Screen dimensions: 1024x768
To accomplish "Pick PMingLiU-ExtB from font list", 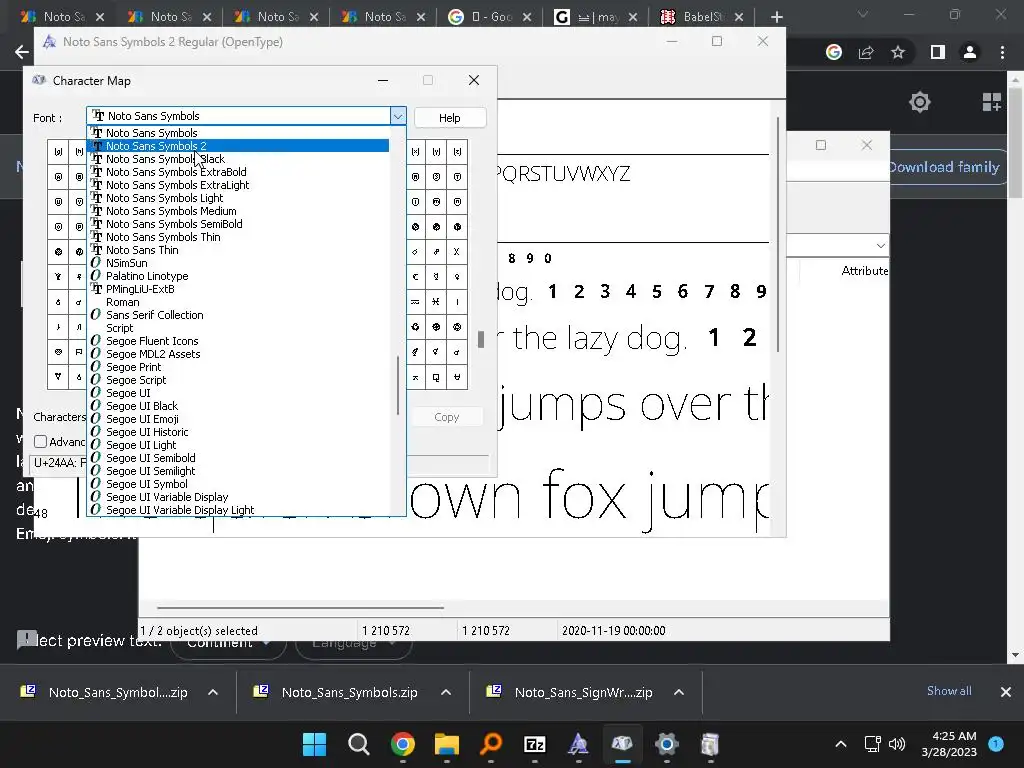I will 238,289.
